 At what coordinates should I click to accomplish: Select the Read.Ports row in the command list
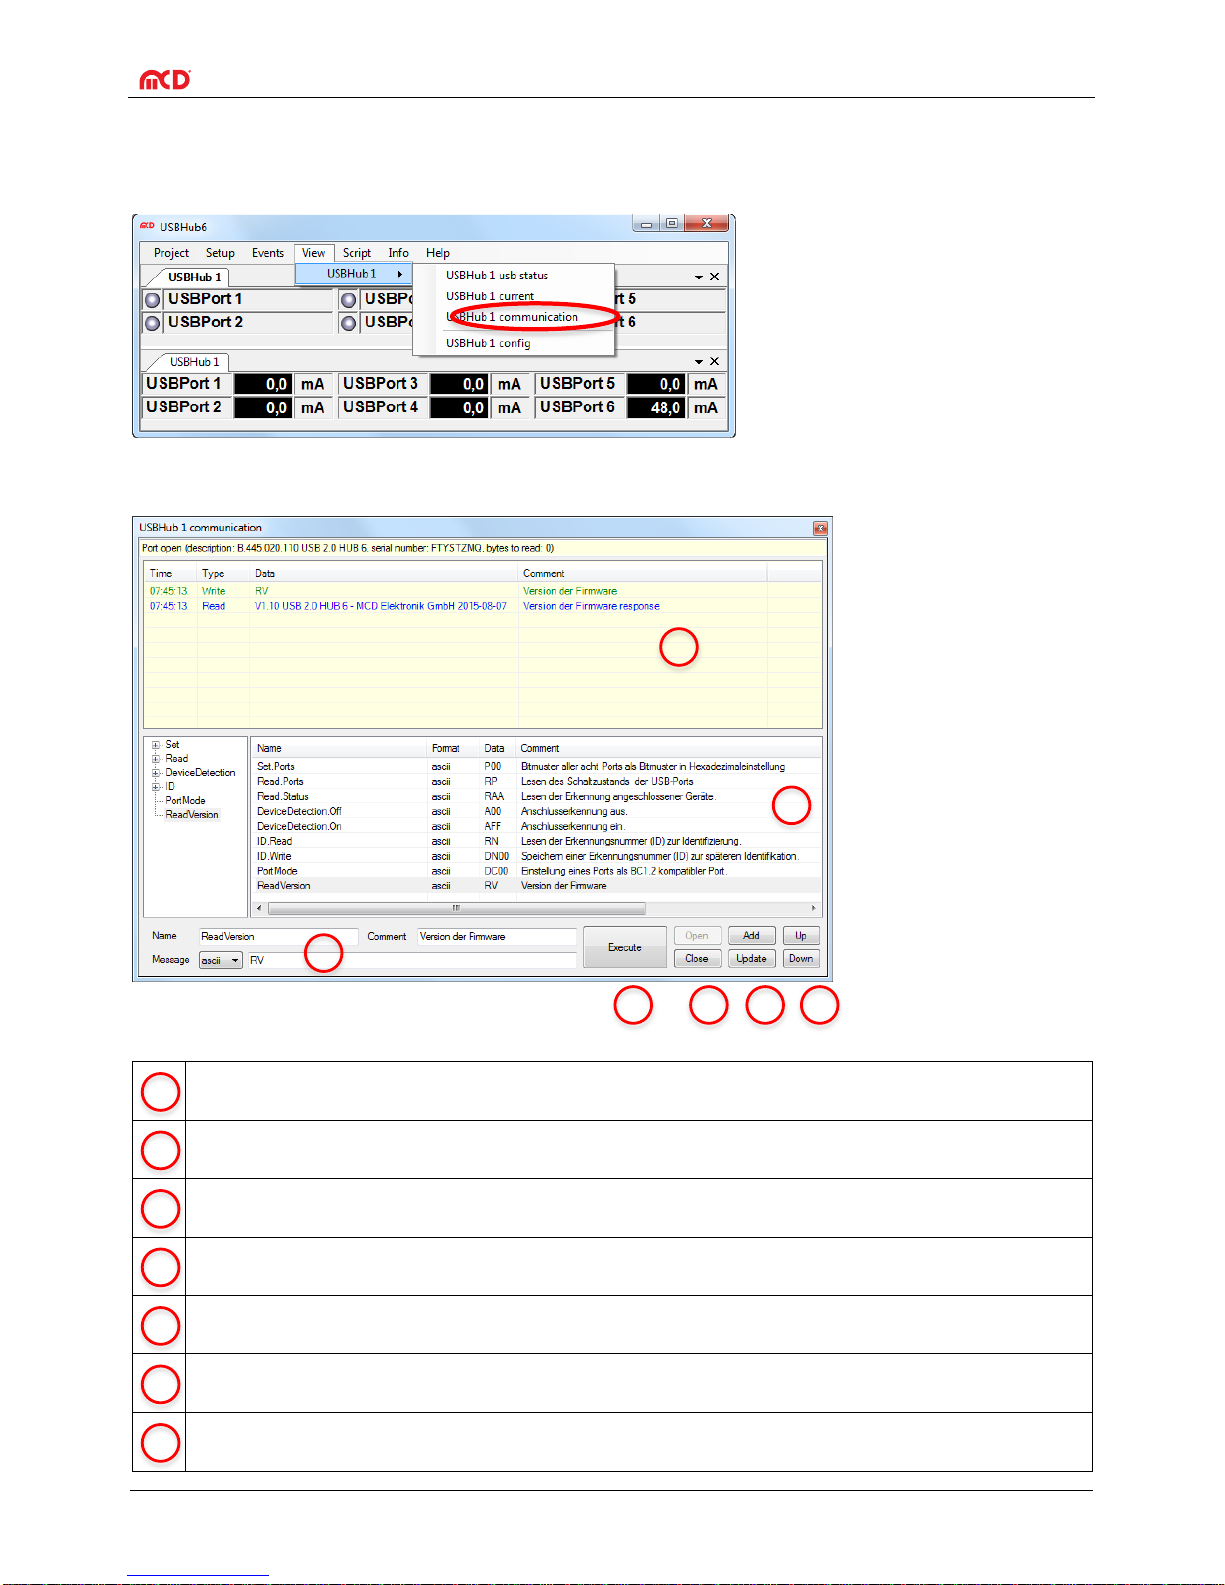(x=536, y=782)
